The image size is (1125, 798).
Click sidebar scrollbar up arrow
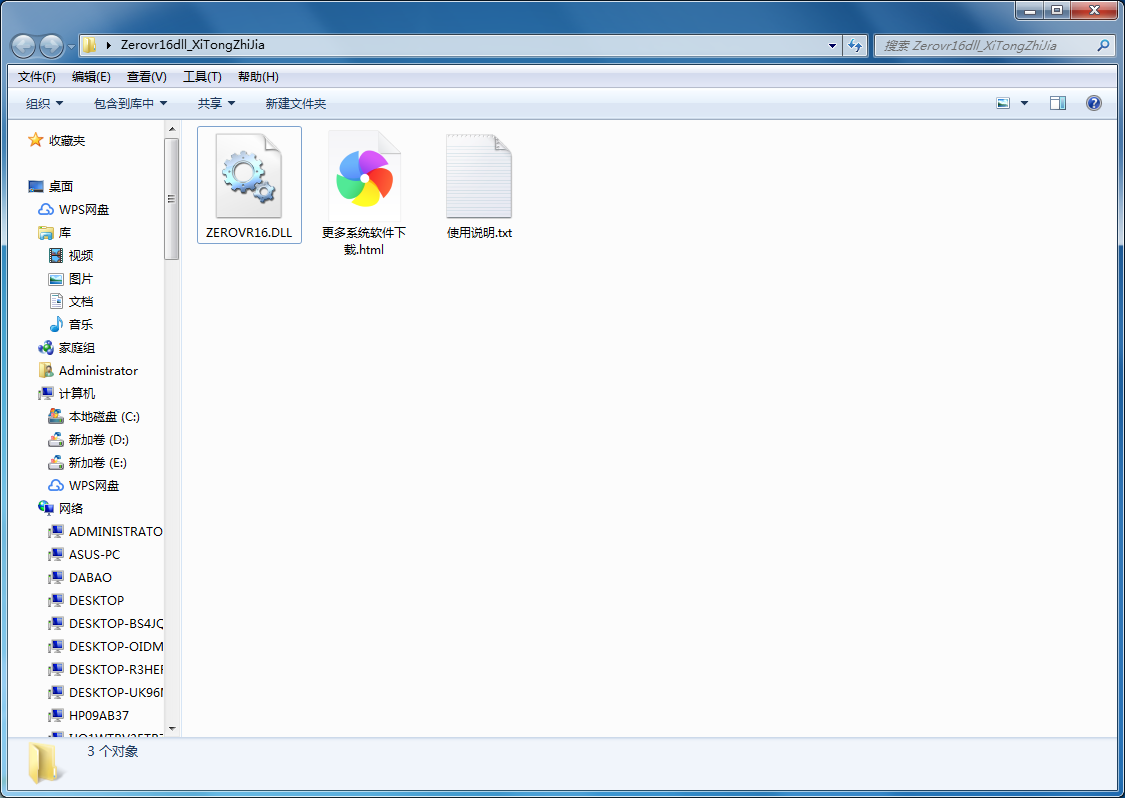pos(171,129)
